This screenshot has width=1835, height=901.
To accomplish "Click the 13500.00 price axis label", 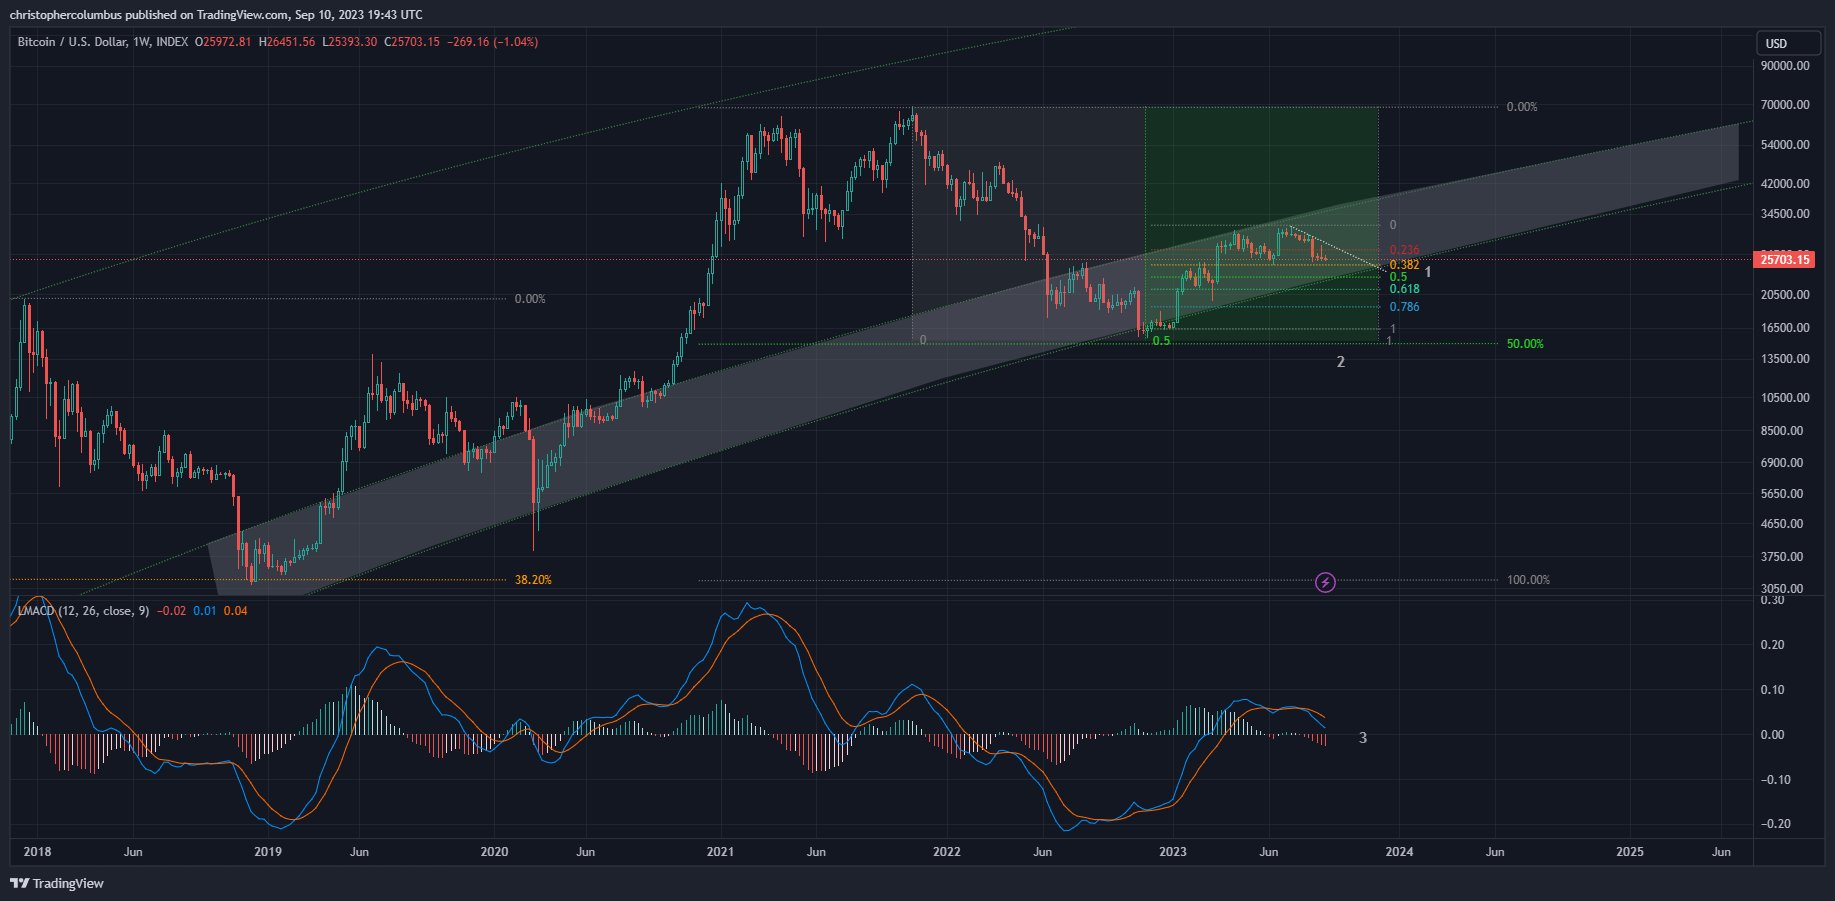I will [x=1785, y=359].
